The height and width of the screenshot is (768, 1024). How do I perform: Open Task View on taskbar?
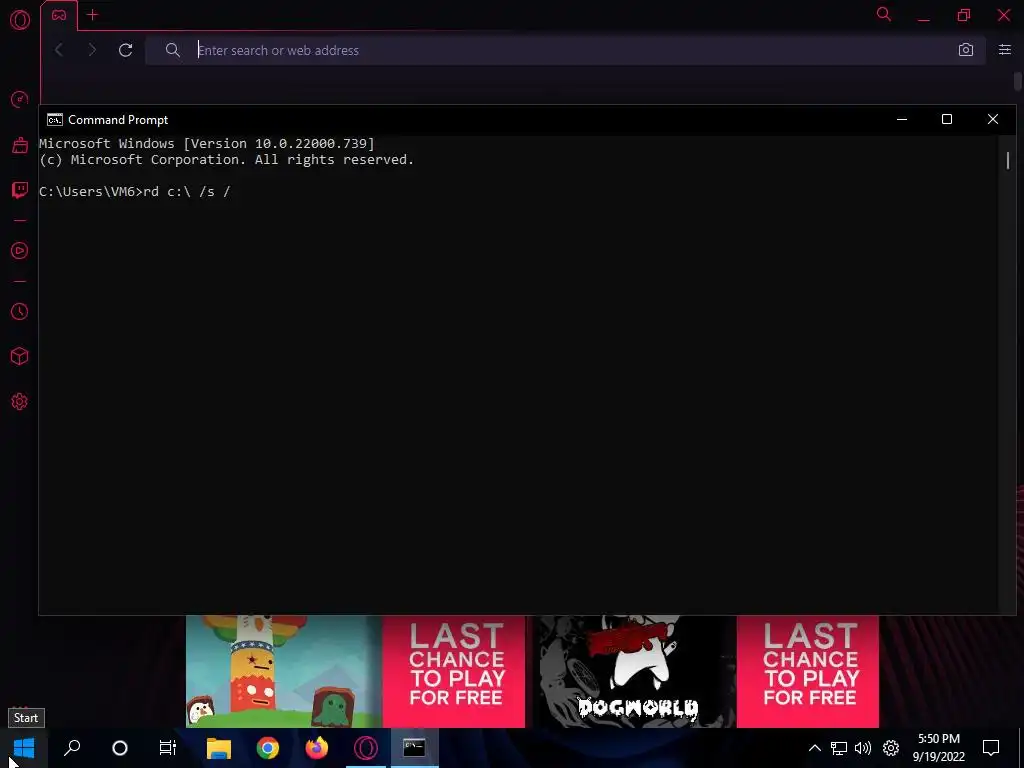click(168, 748)
